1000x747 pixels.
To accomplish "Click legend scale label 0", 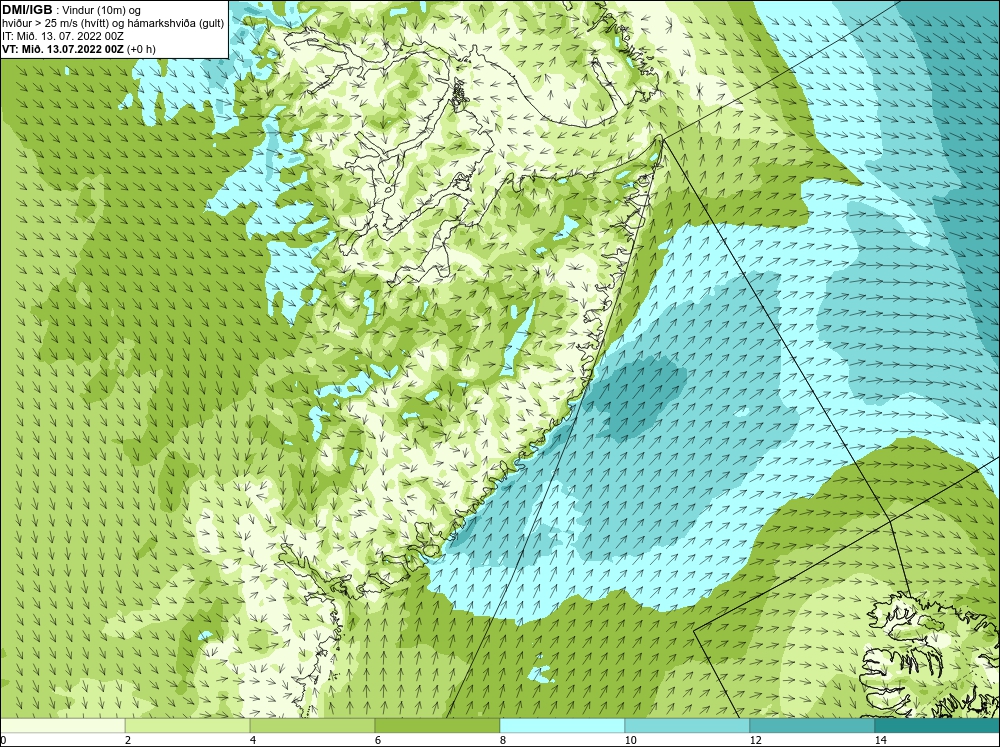I will point(3,740).
